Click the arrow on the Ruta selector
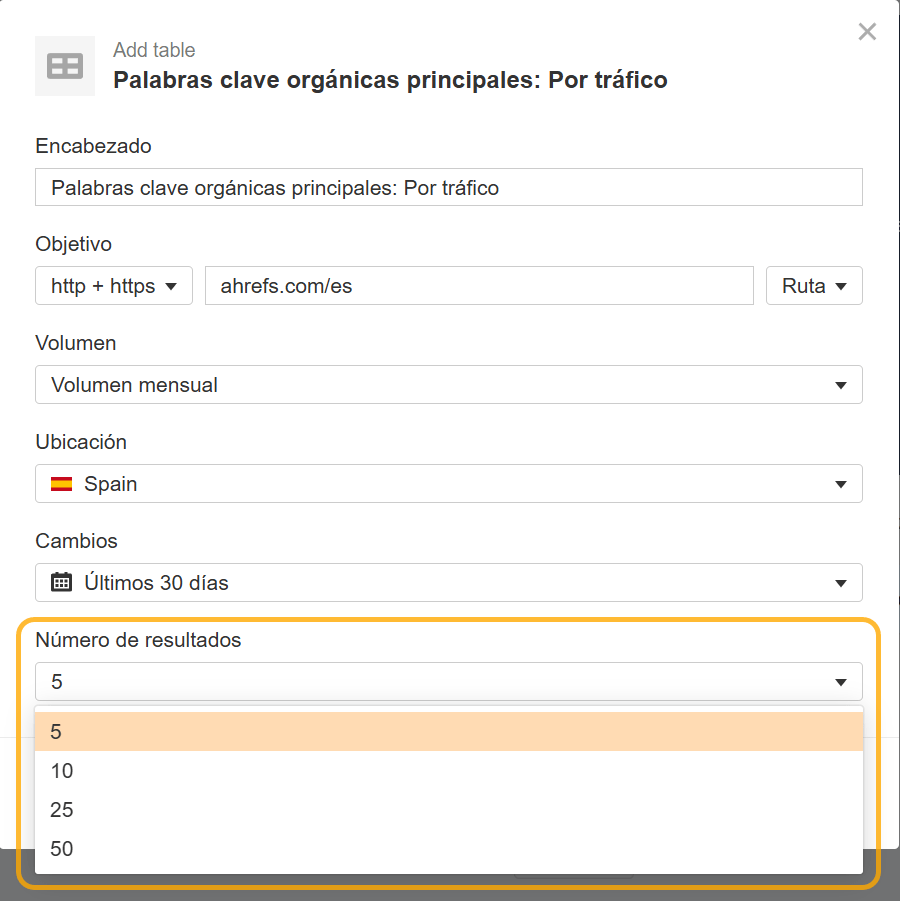The width and height of the screenshot is (900, 901). pos(840,285)
